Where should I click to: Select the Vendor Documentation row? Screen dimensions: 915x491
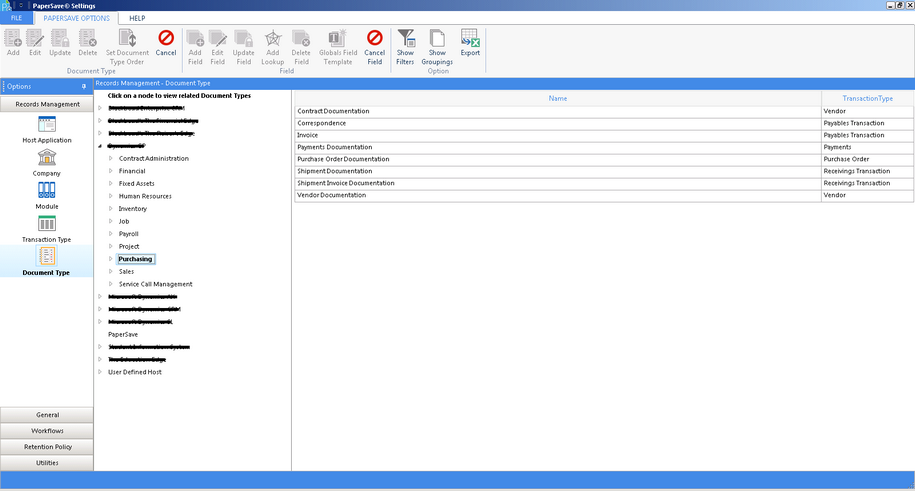[604, 195]
